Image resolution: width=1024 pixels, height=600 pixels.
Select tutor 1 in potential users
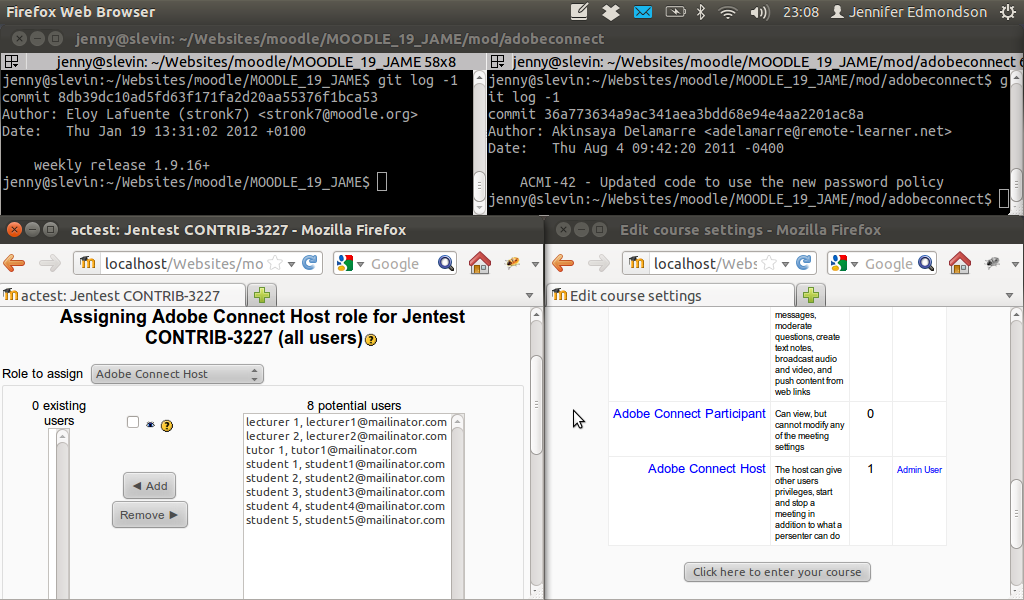click(331, 450)
